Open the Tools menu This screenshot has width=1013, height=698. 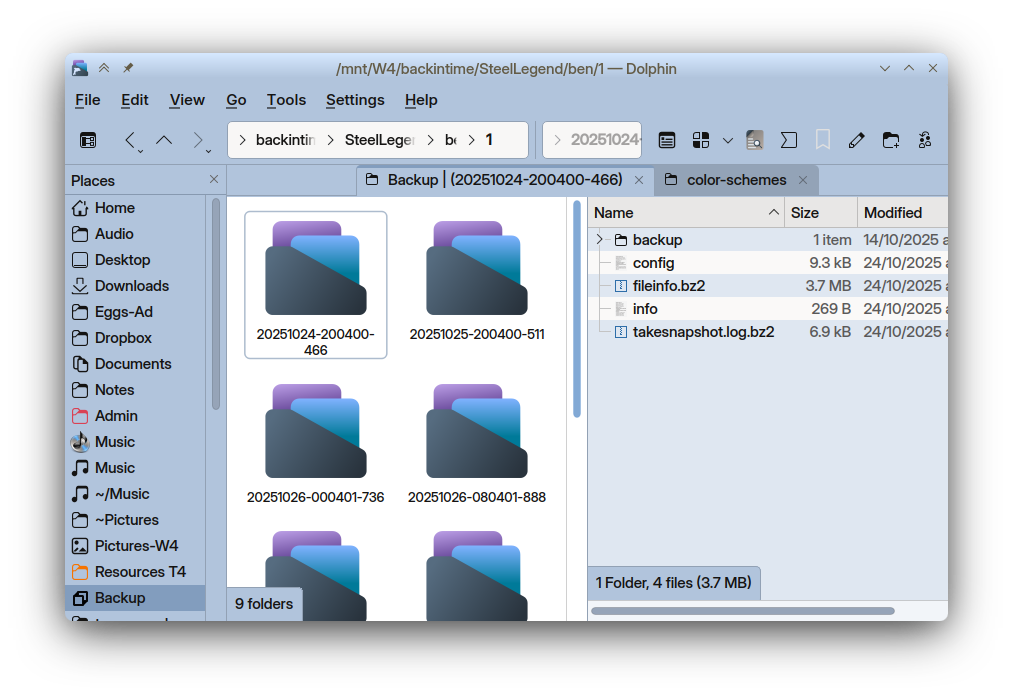click(286, 100)
